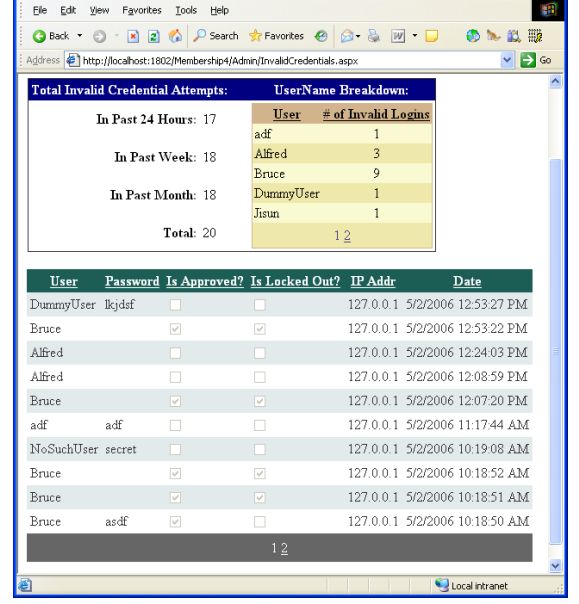The height and width of the screenshot is (604, 579).
Task: Open the Forward button history dropdown arrow
Action: coord(116,36)
